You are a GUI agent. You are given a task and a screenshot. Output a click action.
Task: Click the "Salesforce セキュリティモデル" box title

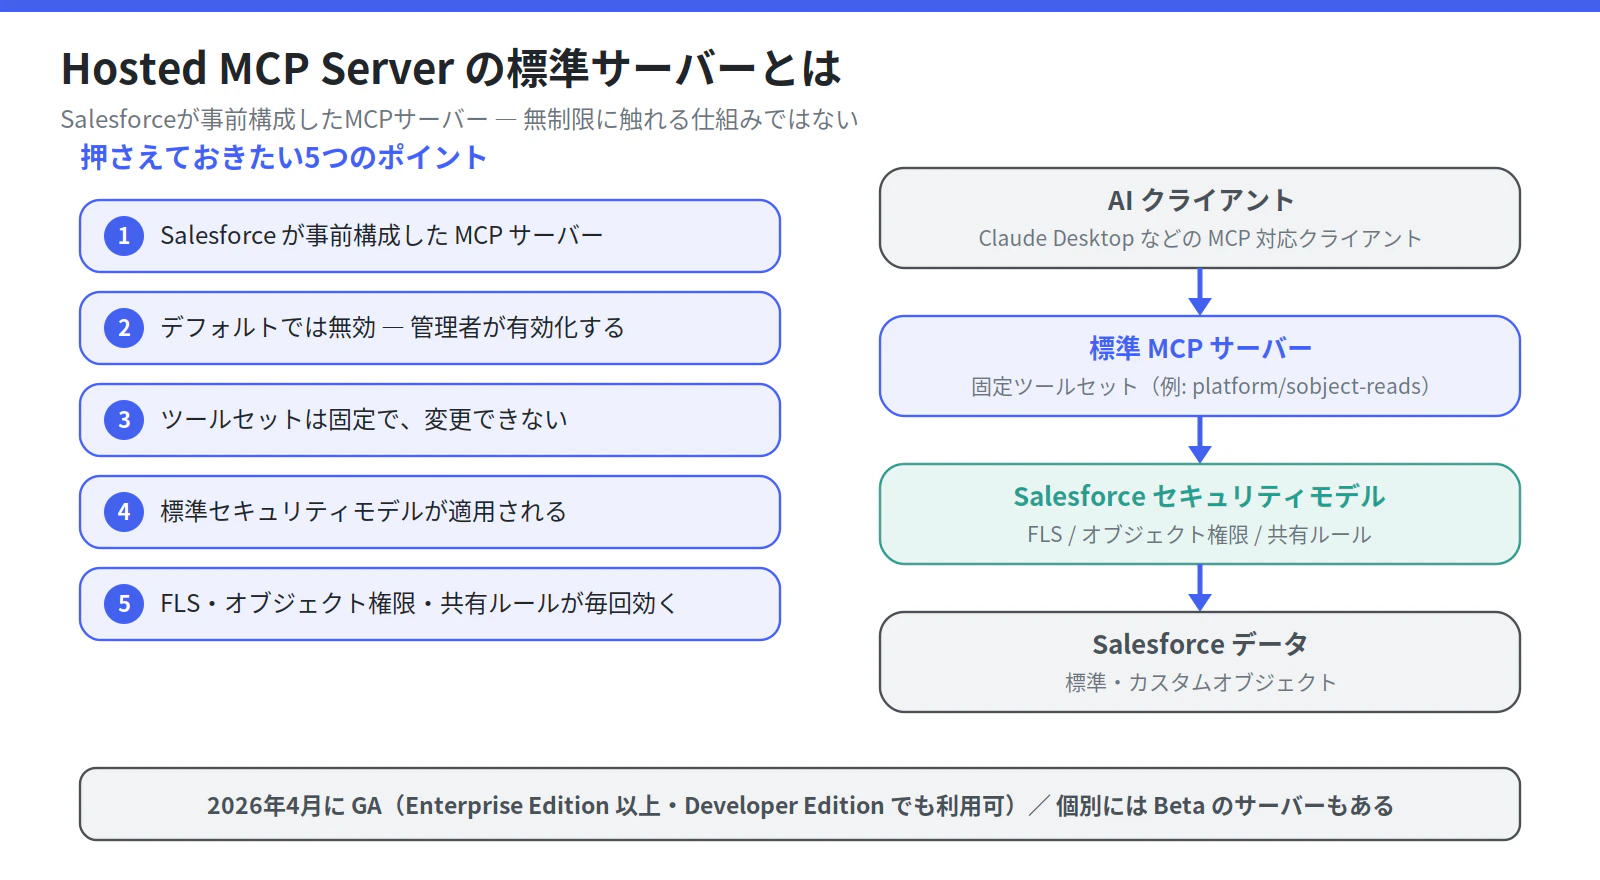pyautogui.click(x=1200, y=497)
